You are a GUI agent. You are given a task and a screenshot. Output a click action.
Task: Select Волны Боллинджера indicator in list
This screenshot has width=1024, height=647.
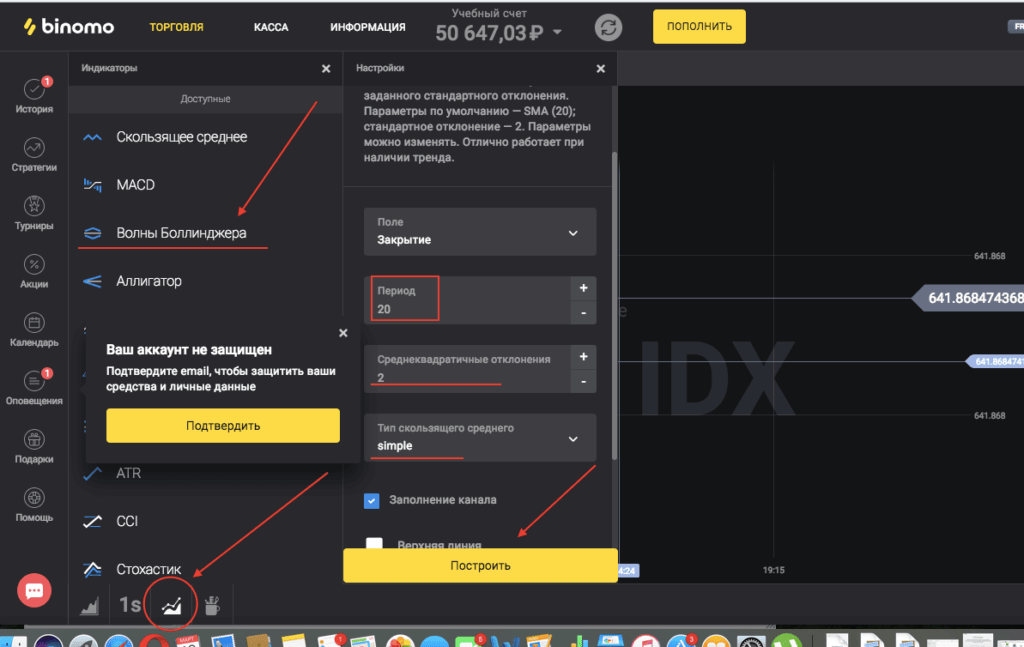pos(181,233)
